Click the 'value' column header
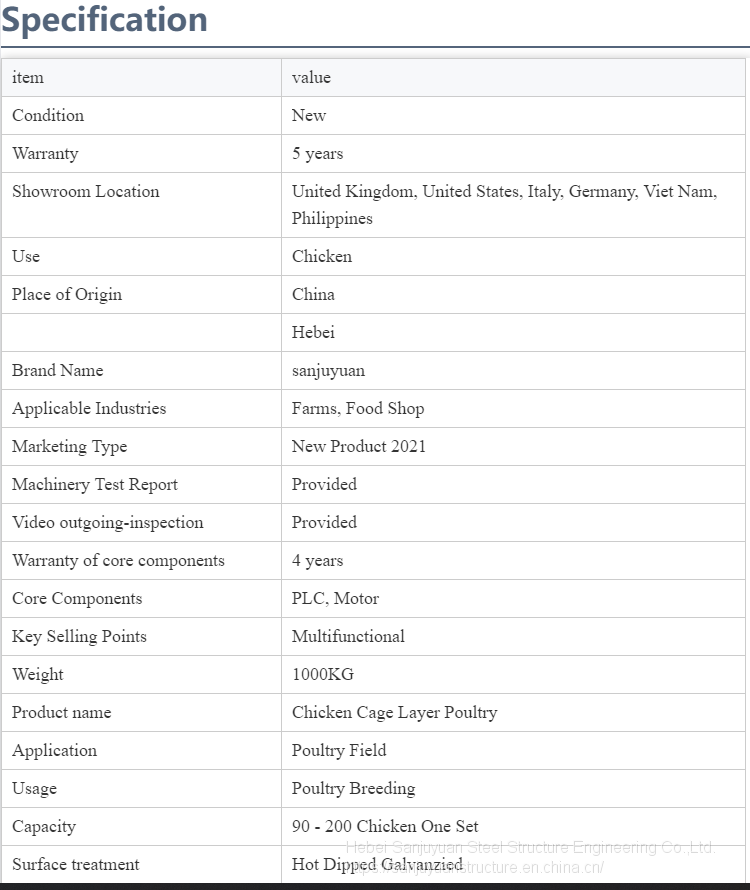Image resolution: width=750 pixels, height=890 pixels. coord(311,78)
